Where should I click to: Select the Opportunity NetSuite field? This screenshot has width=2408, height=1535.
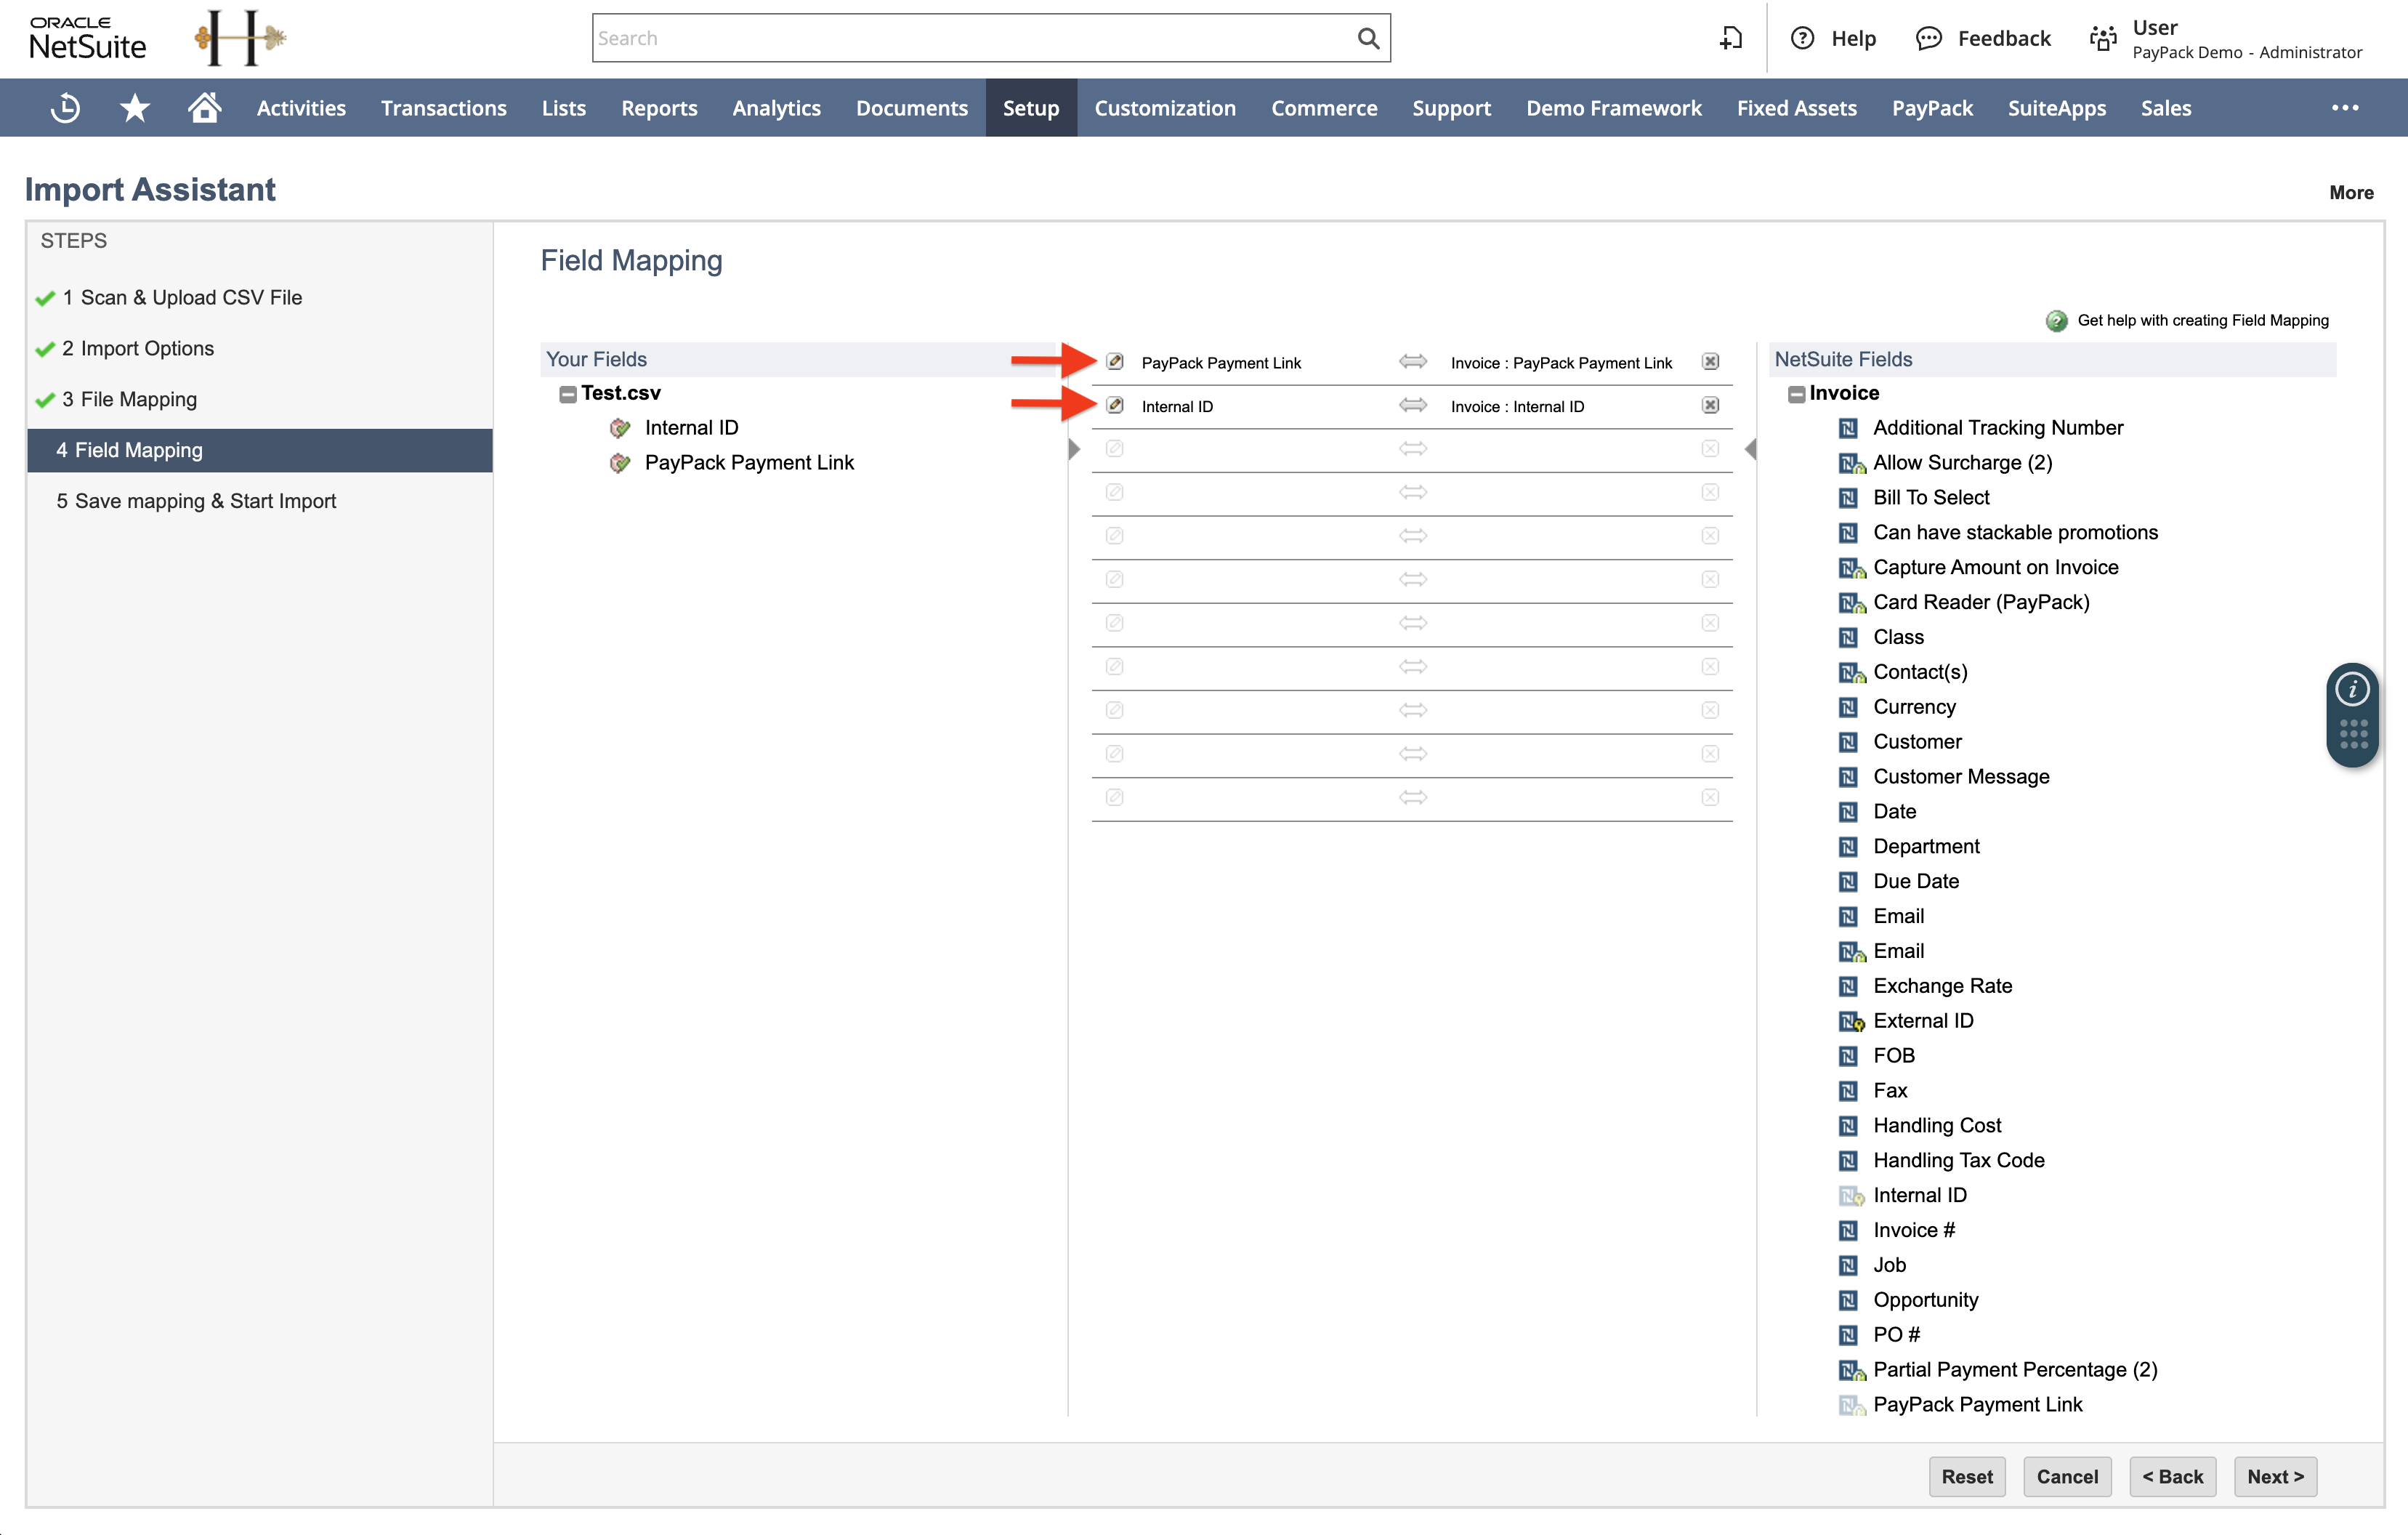1925,1300
